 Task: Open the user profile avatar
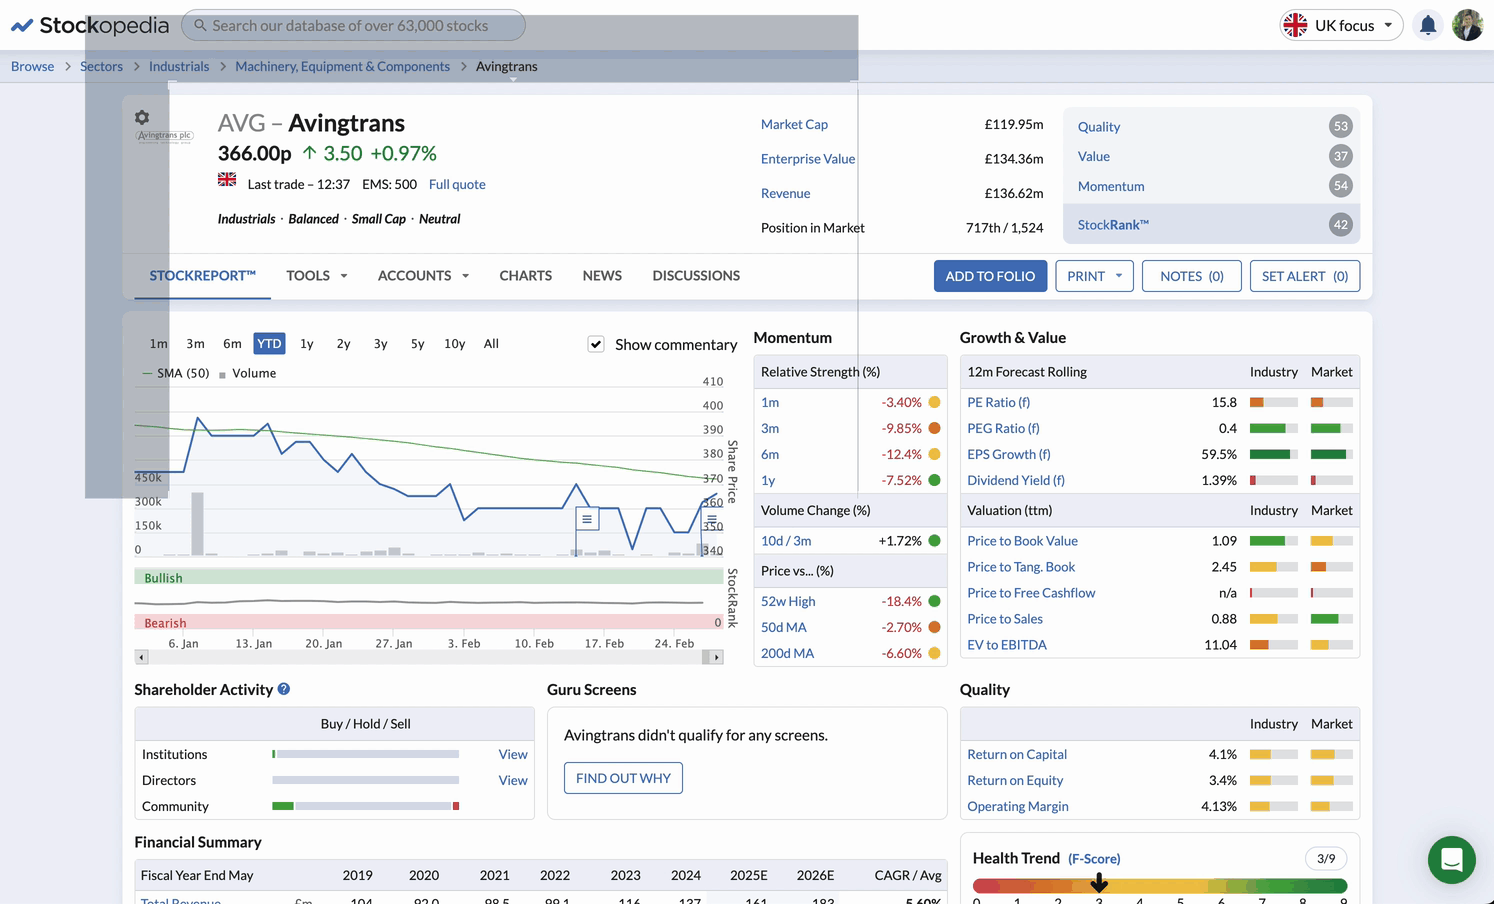(x=1467, y=25)
